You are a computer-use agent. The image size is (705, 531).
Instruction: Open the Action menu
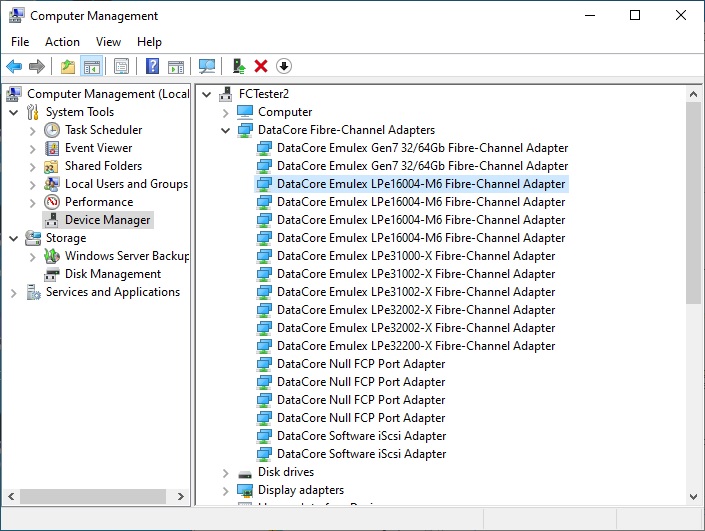tap(62, 42)
